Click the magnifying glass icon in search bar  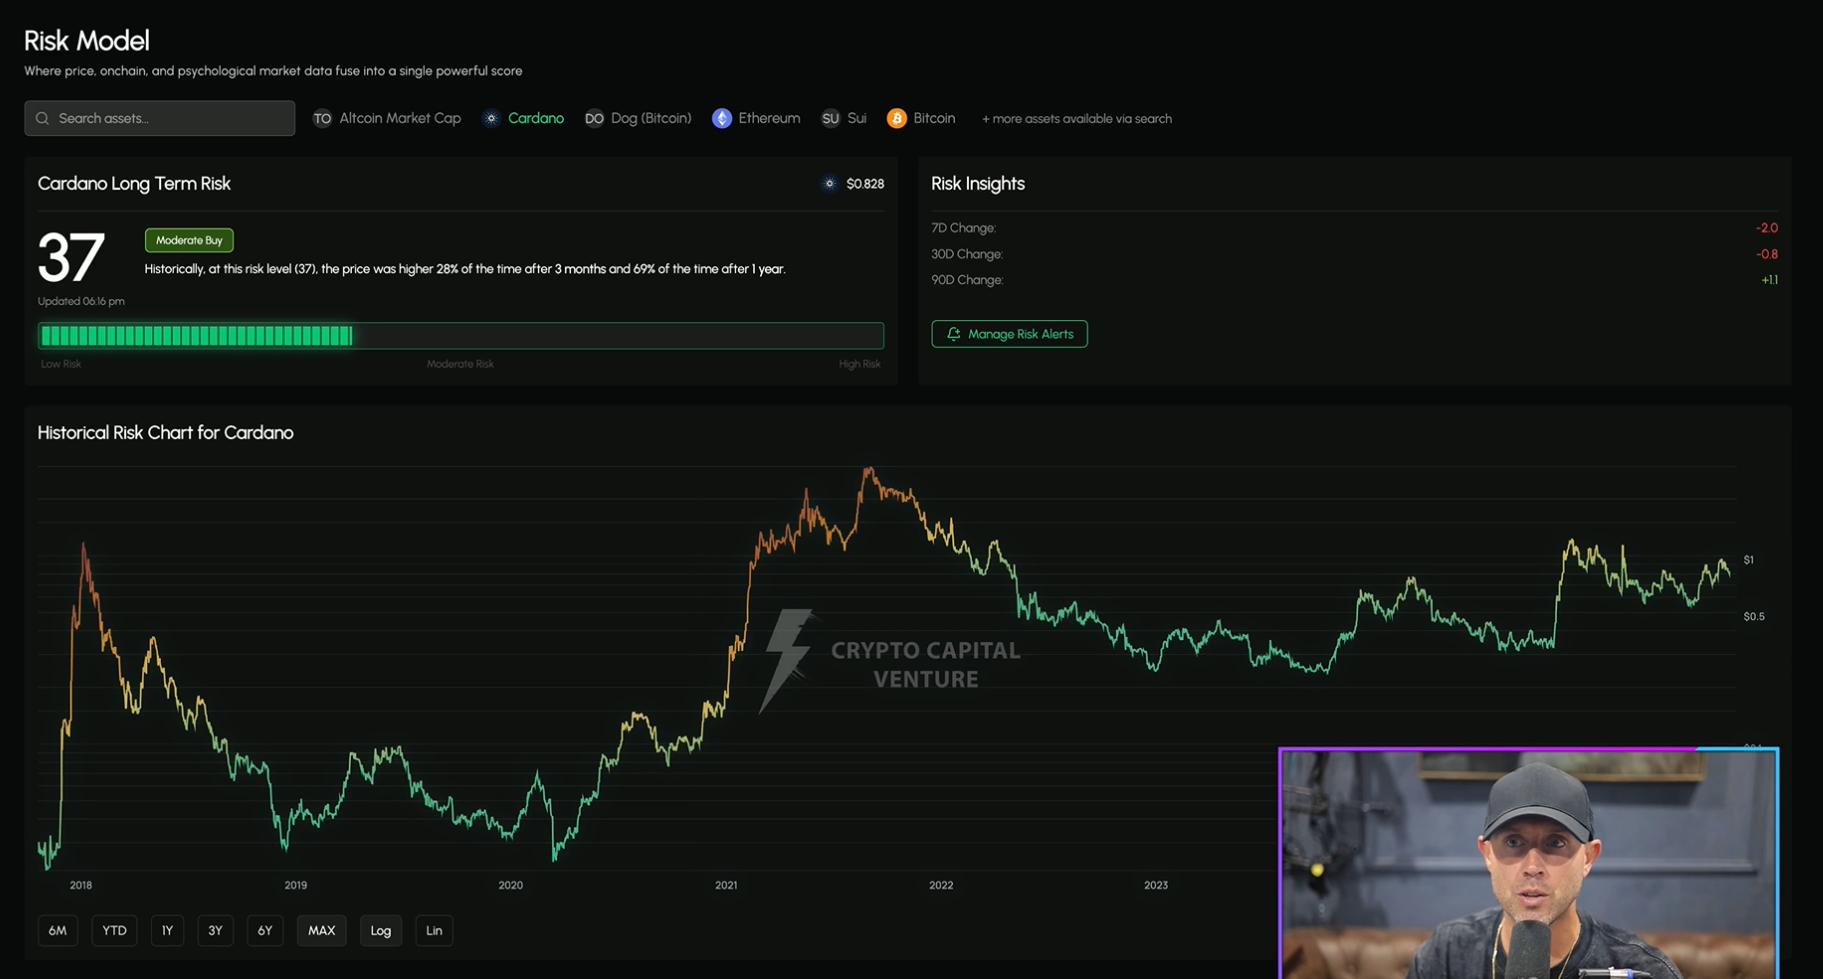click(x=43, y=118)
